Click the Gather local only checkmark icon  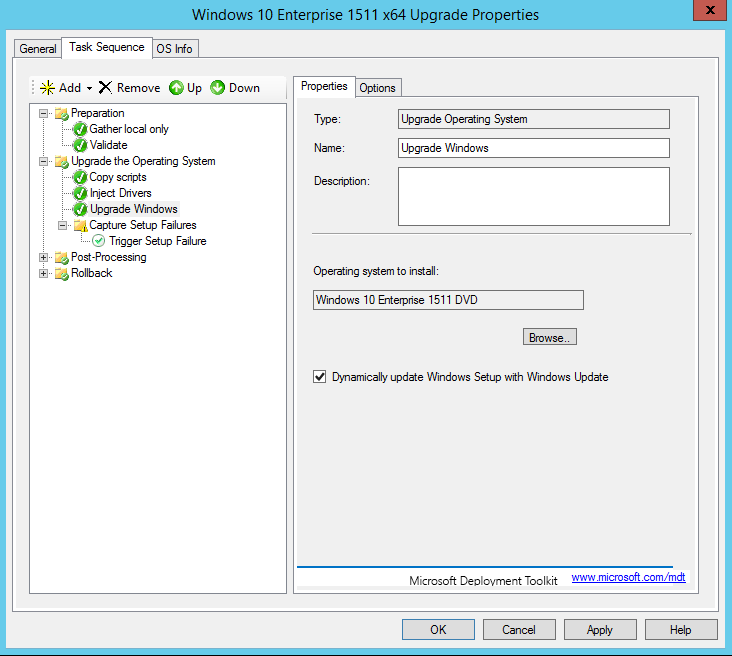[x=80, y=129]
